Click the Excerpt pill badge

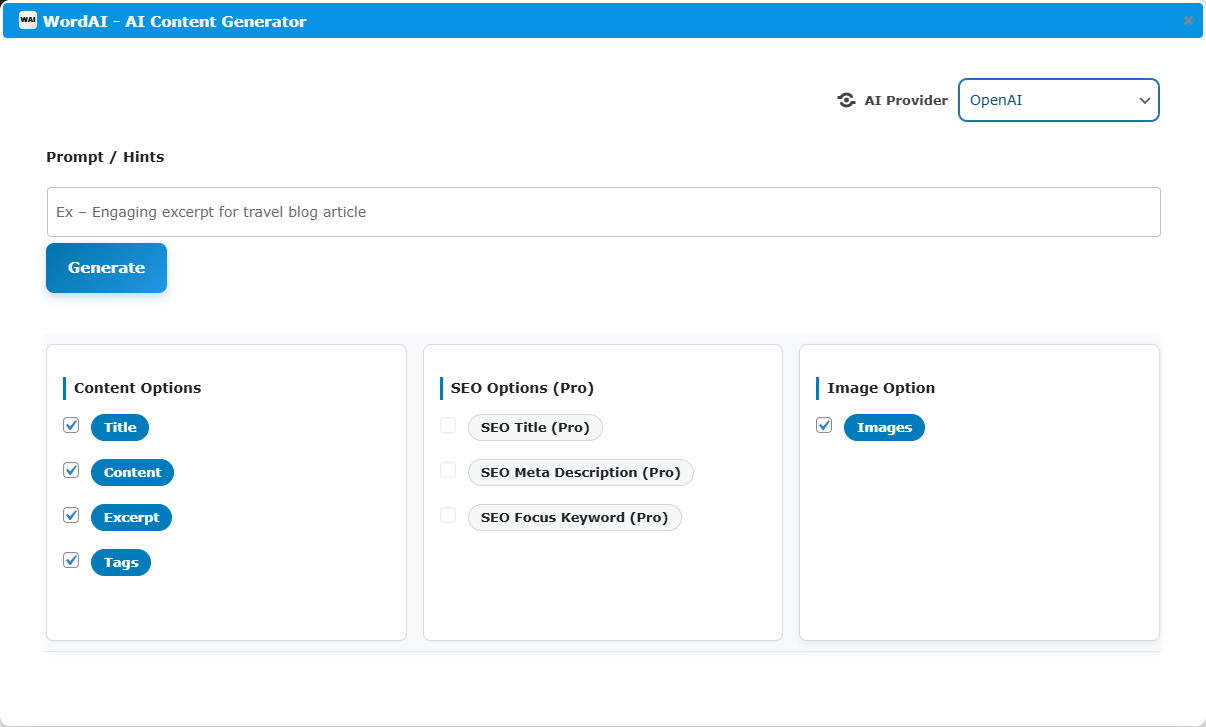[x=131, y=517]
